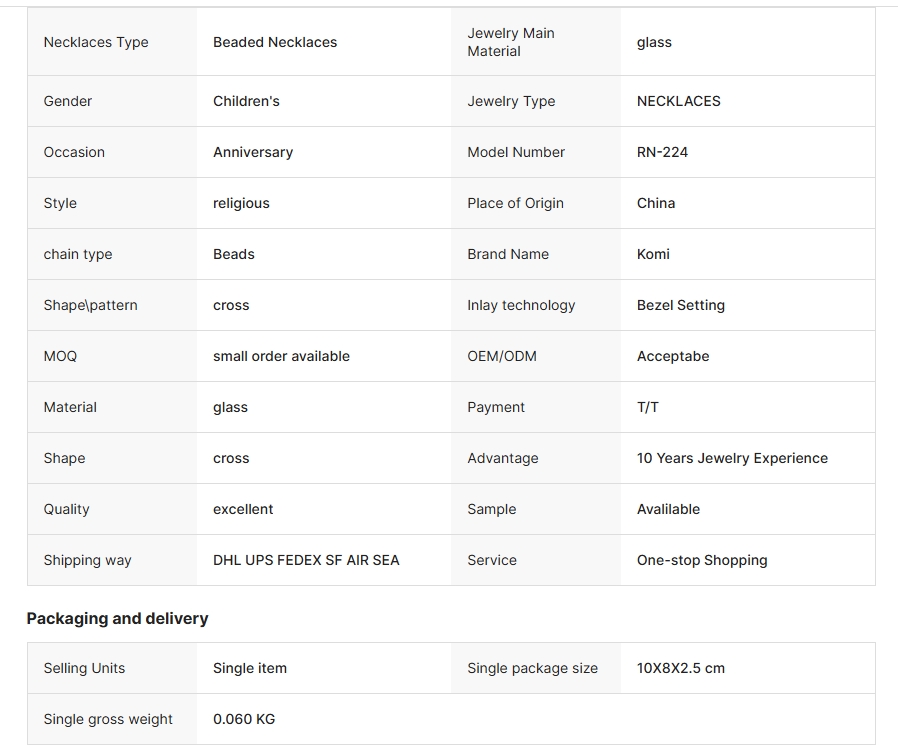Click the "Acceptabe" OEM/ODM value
This screenshot has width=898, height=756.
coord(673,356)
